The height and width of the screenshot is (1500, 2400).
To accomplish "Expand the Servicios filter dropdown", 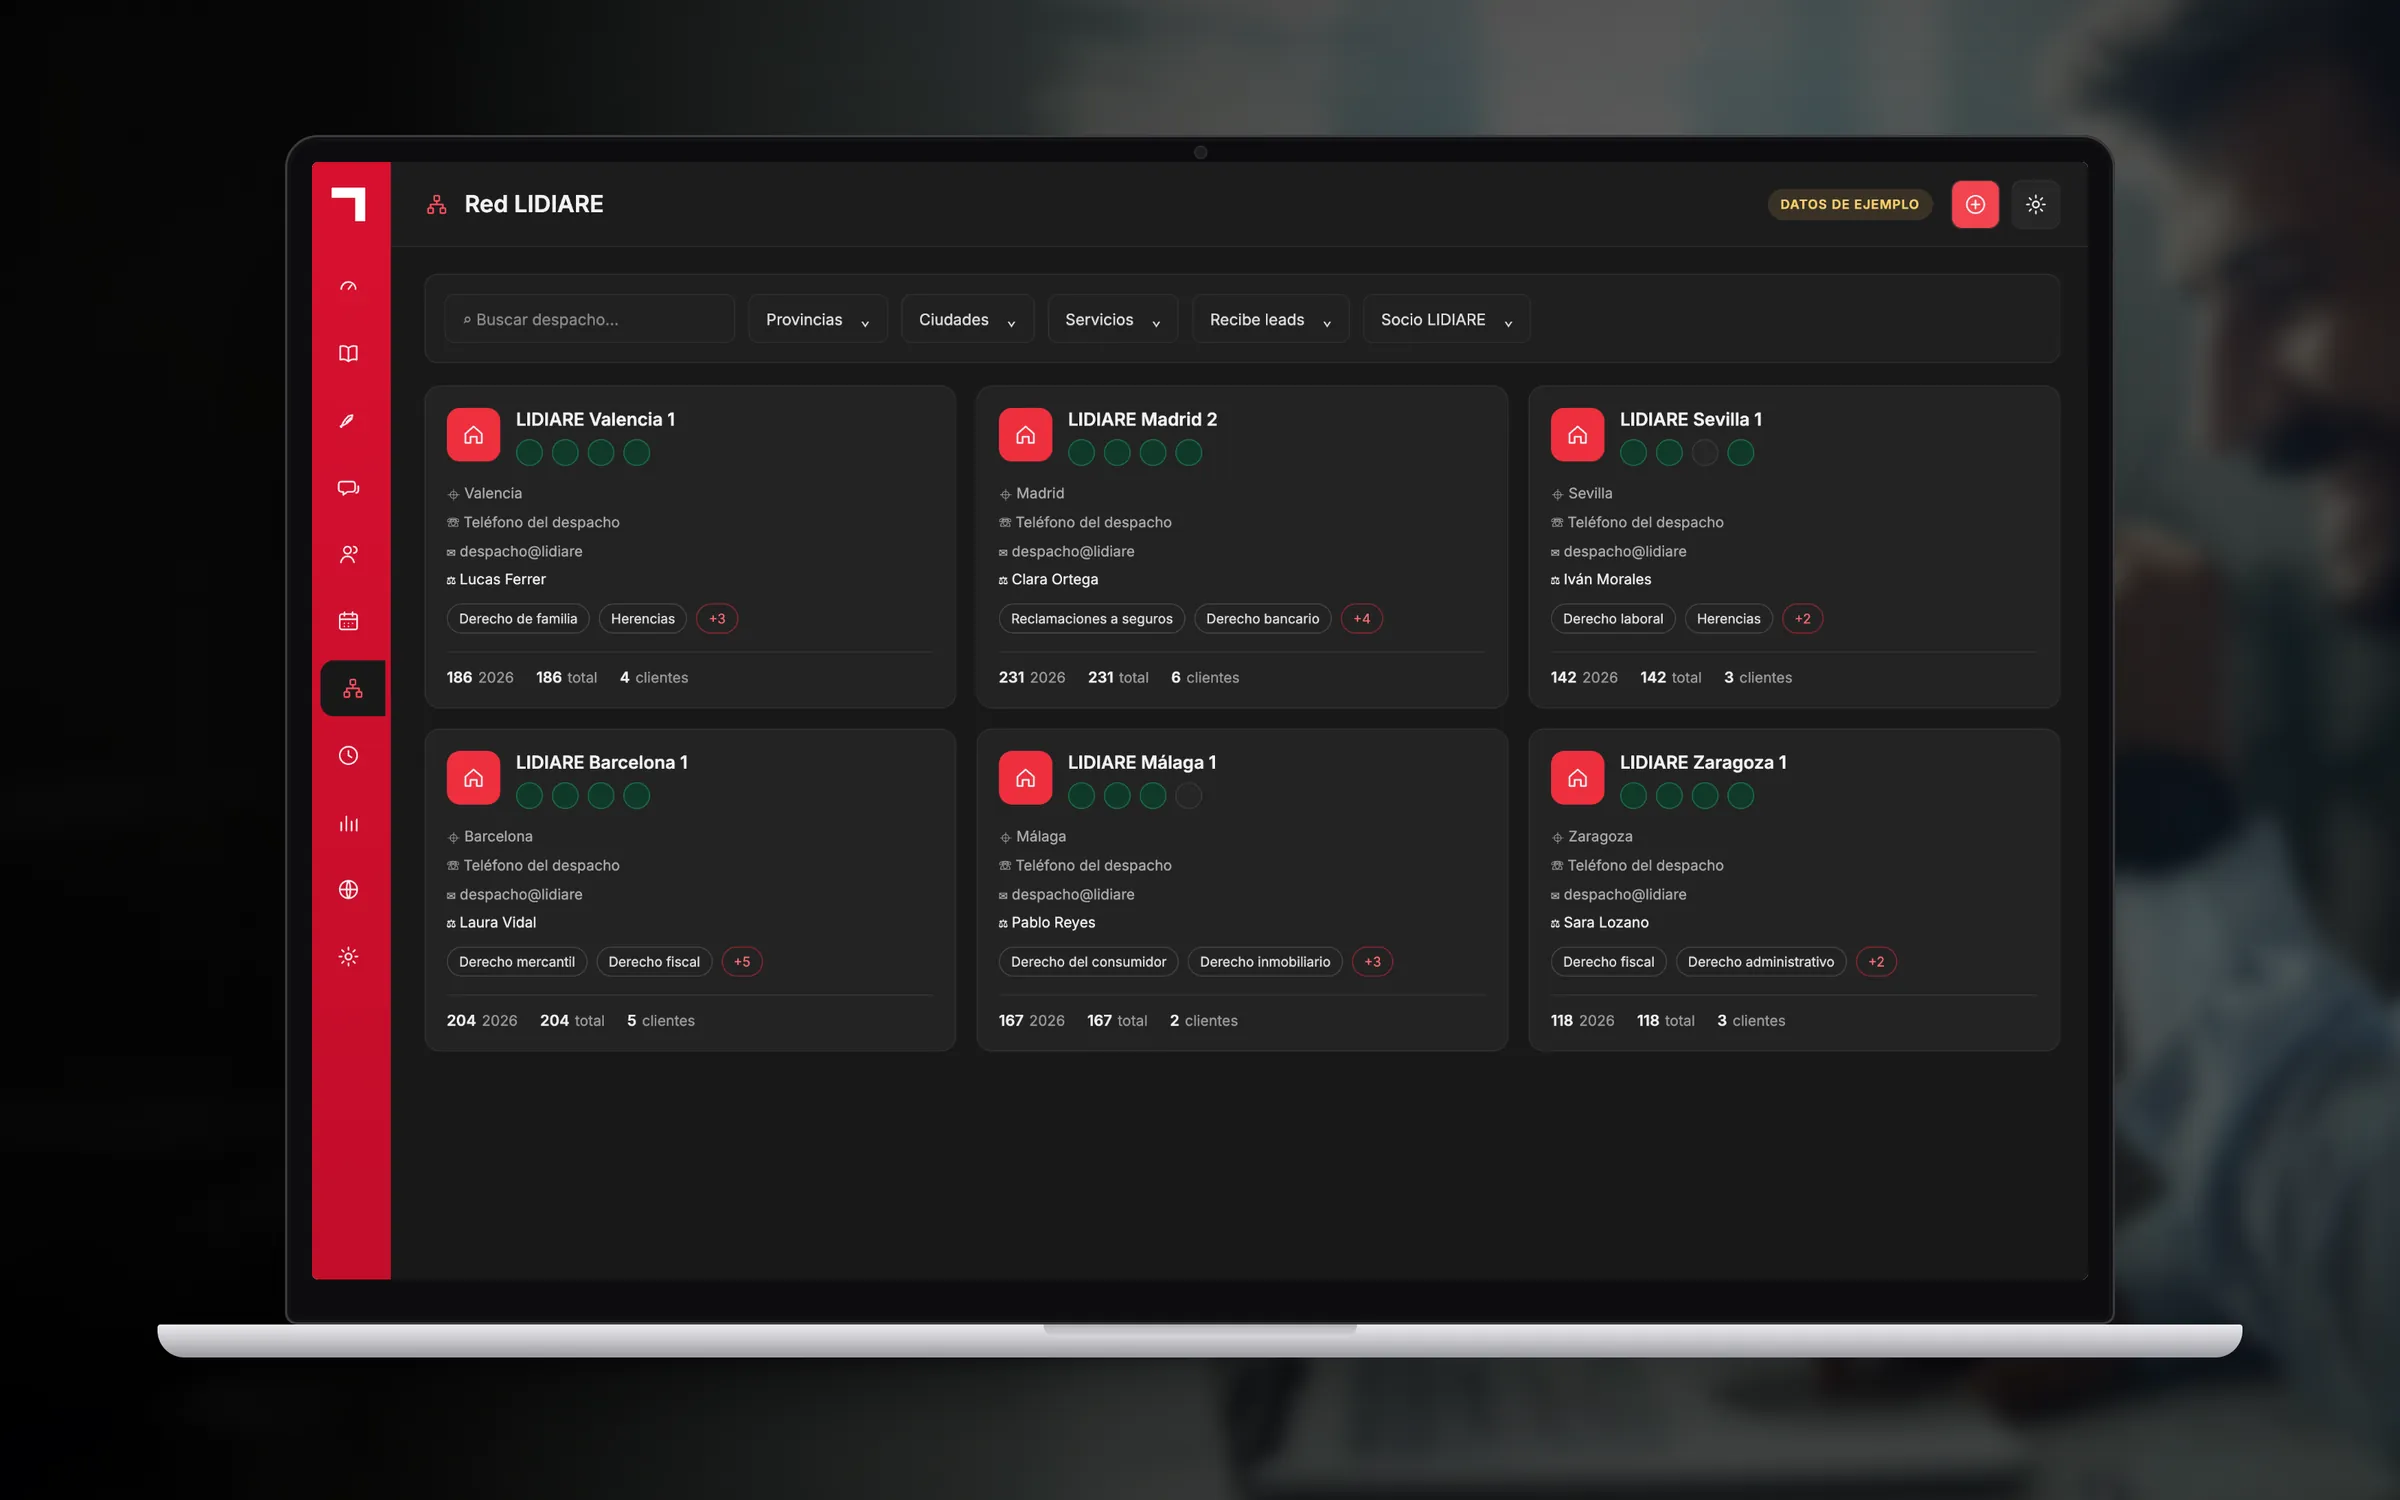I will pos(1112,319).
